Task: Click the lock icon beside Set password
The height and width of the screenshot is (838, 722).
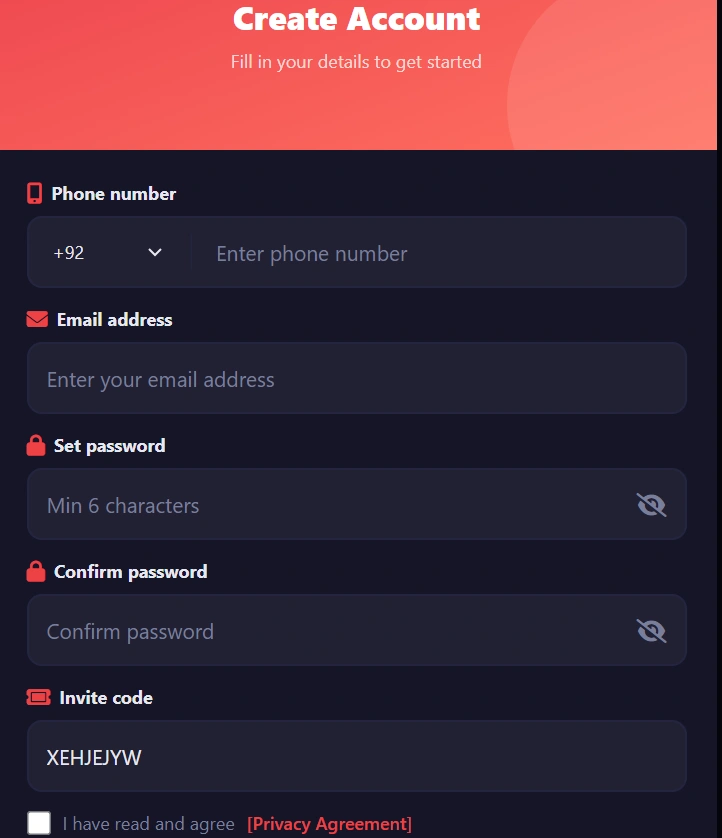Action: click(x=36, y=446)
